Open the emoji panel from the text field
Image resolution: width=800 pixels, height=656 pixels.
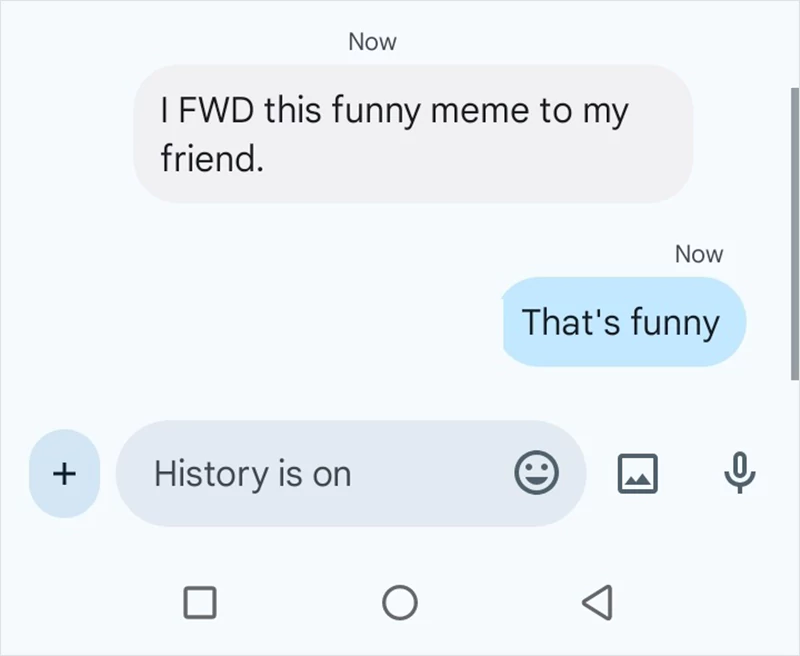coord(538,474)
